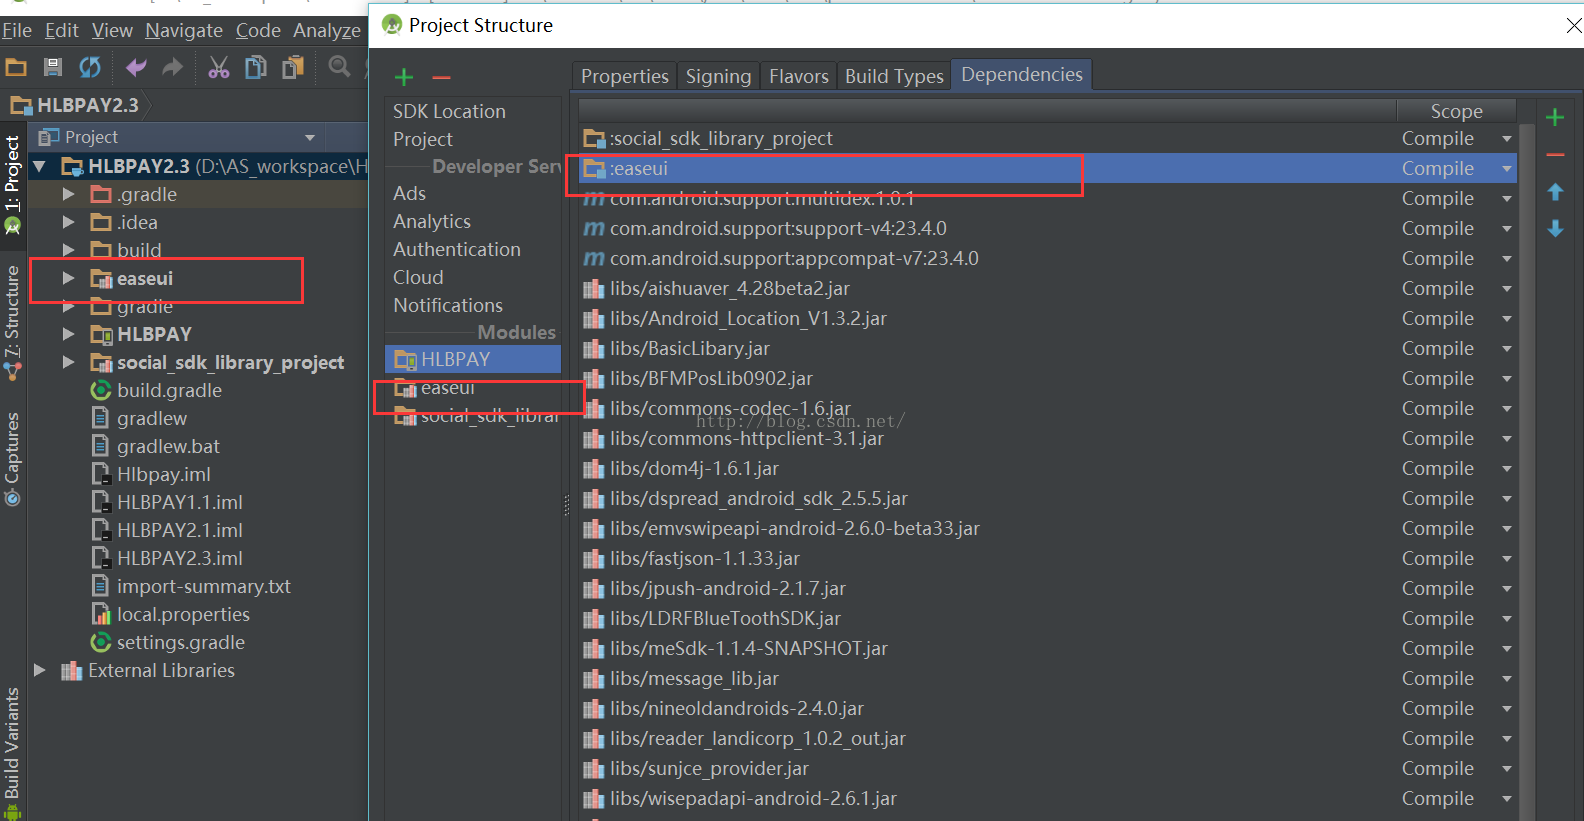
Task: Switch to the Flavors tab
Action: (x=798, y=76)
